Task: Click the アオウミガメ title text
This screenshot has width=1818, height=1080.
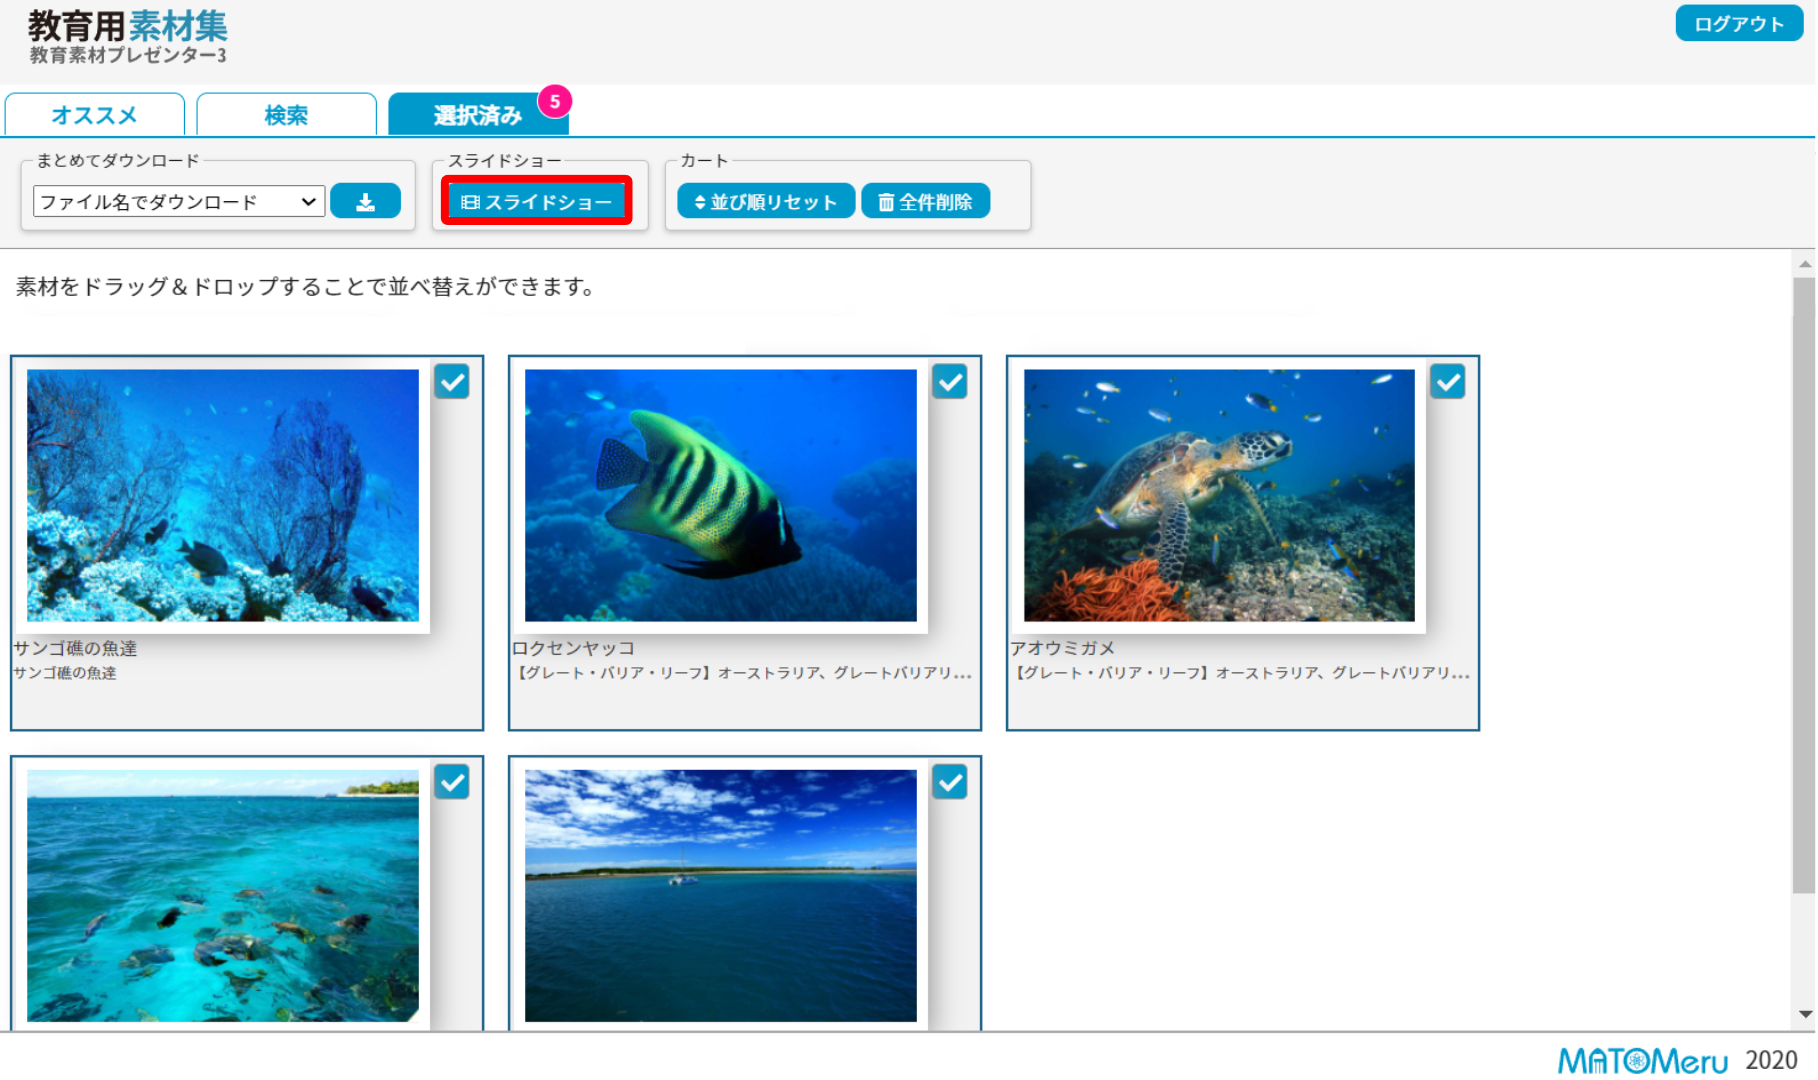Action: coord(1062,648)
